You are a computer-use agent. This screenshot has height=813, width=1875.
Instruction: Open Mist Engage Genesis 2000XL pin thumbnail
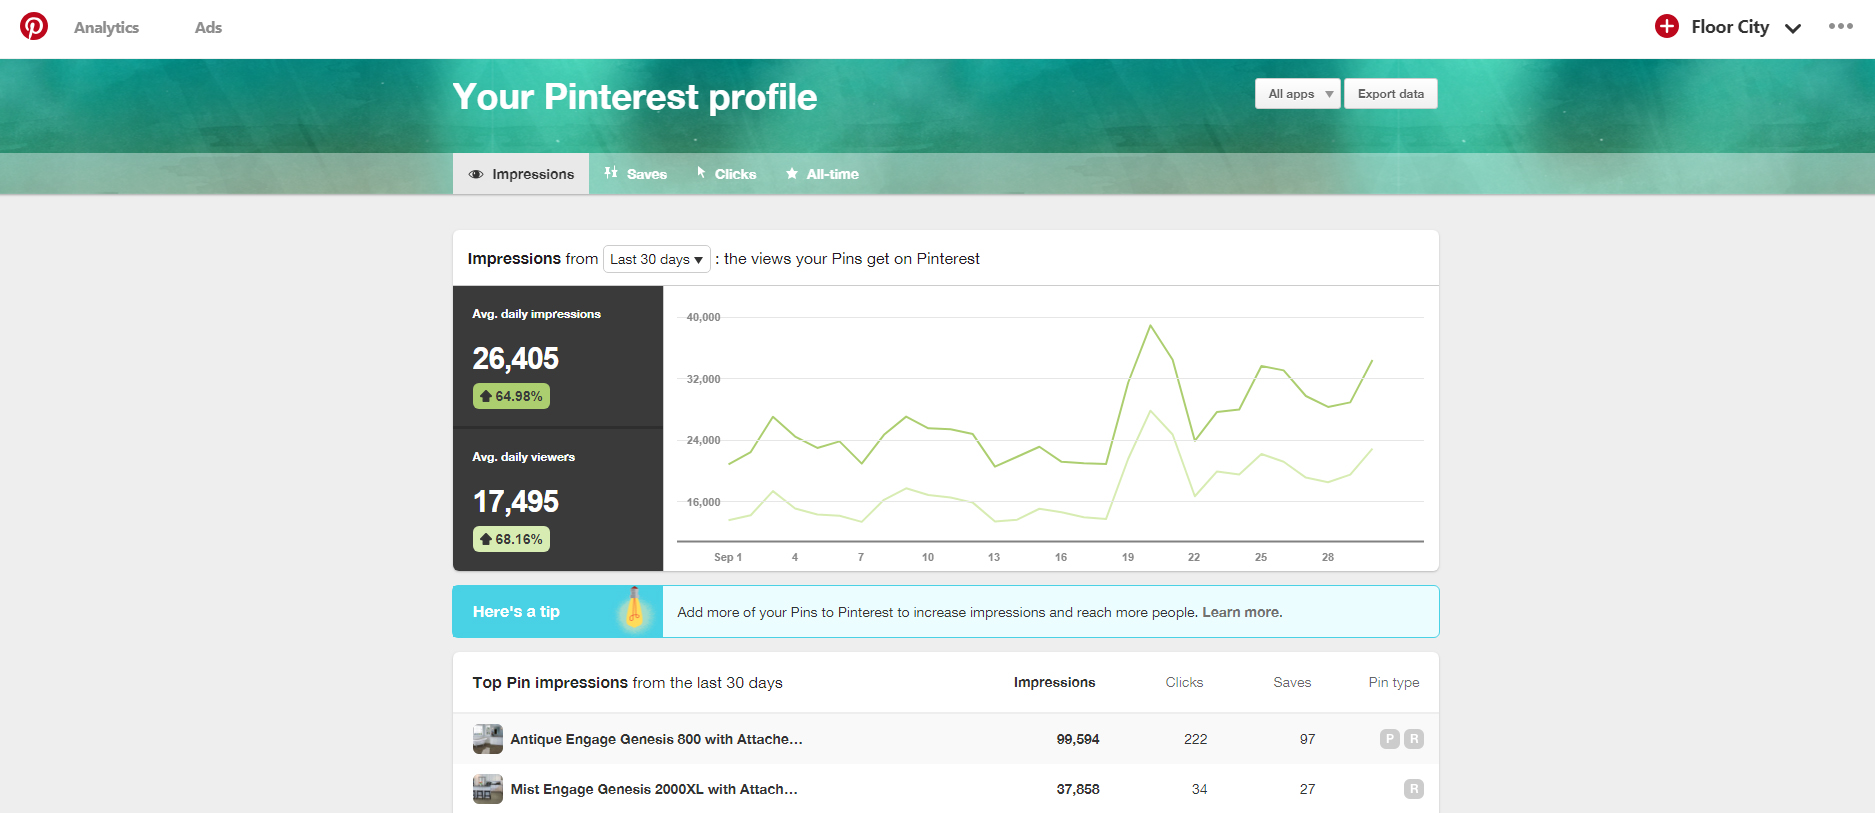488,789
